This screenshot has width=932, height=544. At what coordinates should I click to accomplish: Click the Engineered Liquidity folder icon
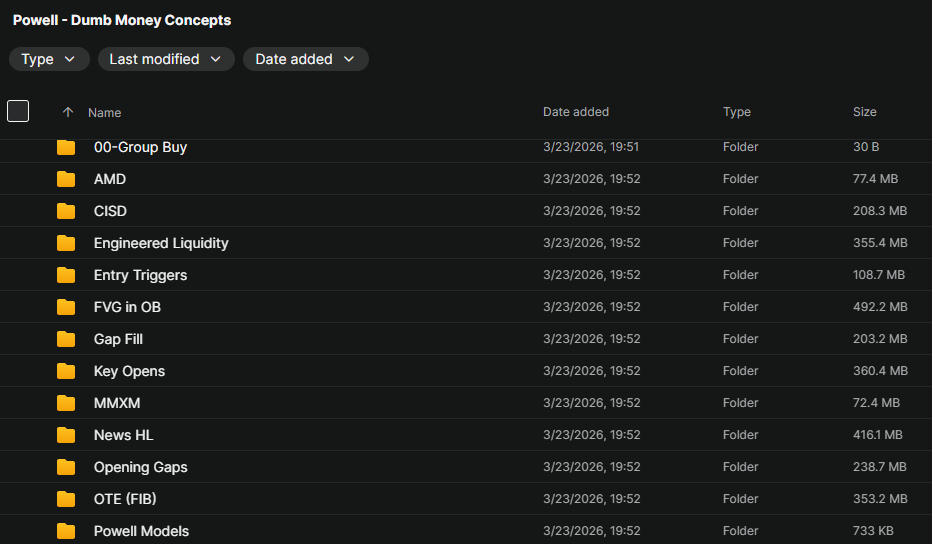66,243
